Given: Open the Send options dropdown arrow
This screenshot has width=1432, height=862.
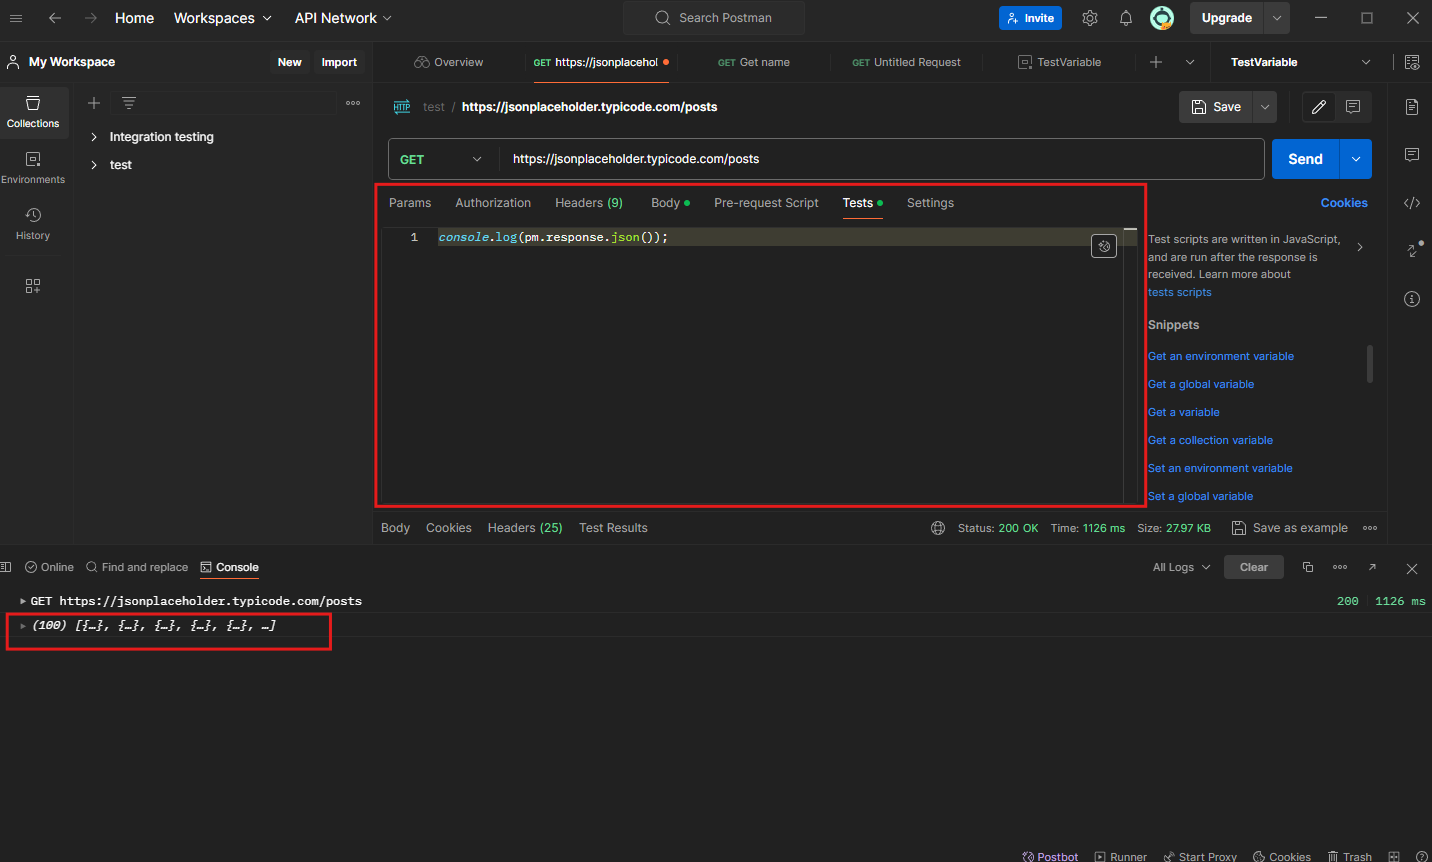Looking at the screenshot, I should [x=1356, y=159].
